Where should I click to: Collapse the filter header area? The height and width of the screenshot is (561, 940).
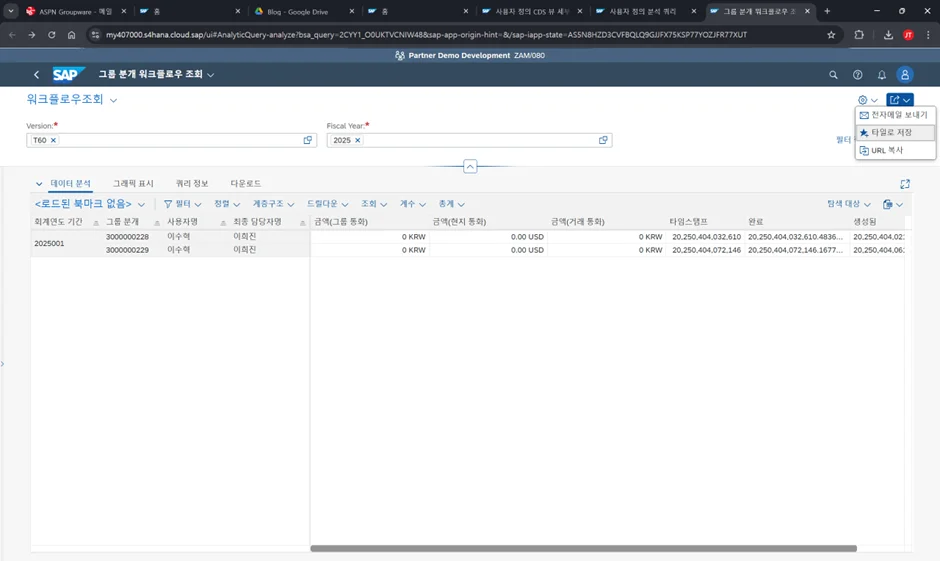pyautogui.click(x=470, y=166)
